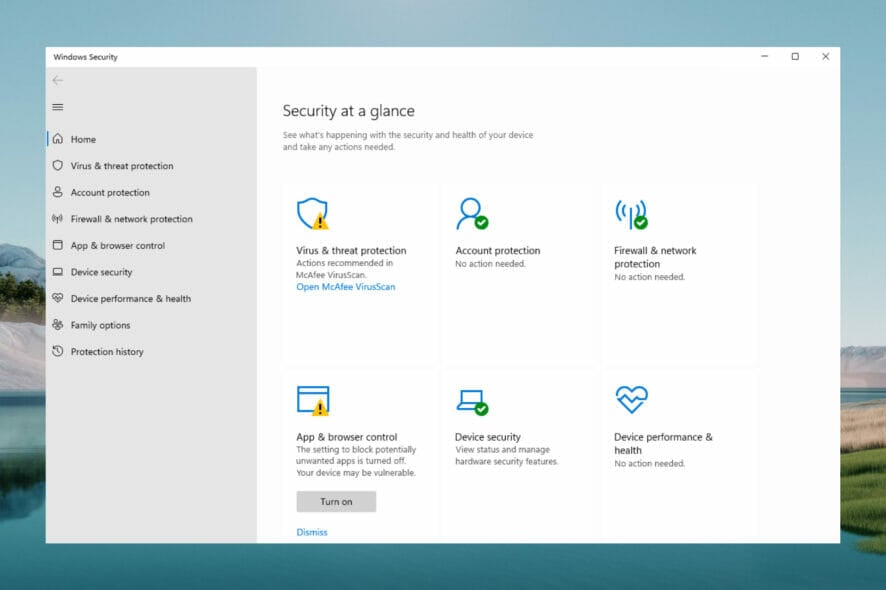
Task: Click the Device security laptop tile icon
Action: [x=470, y=398]
